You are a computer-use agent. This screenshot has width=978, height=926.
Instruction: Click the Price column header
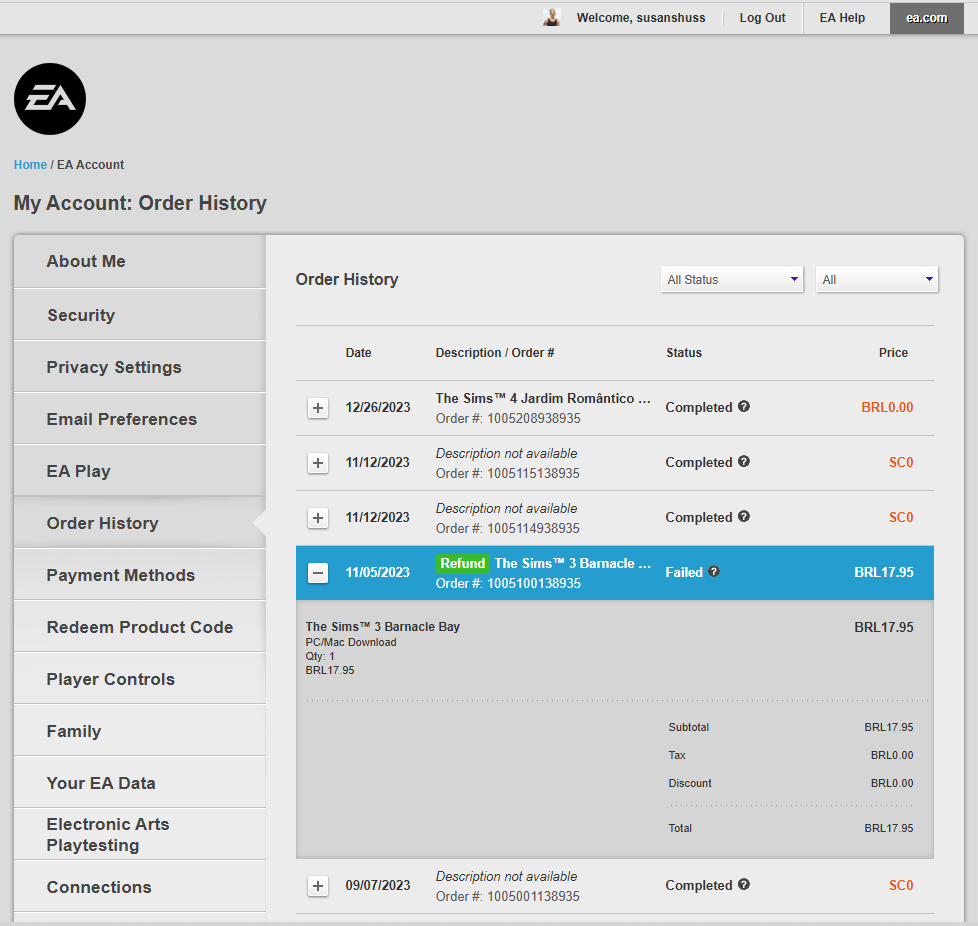[x=893, y=353]
